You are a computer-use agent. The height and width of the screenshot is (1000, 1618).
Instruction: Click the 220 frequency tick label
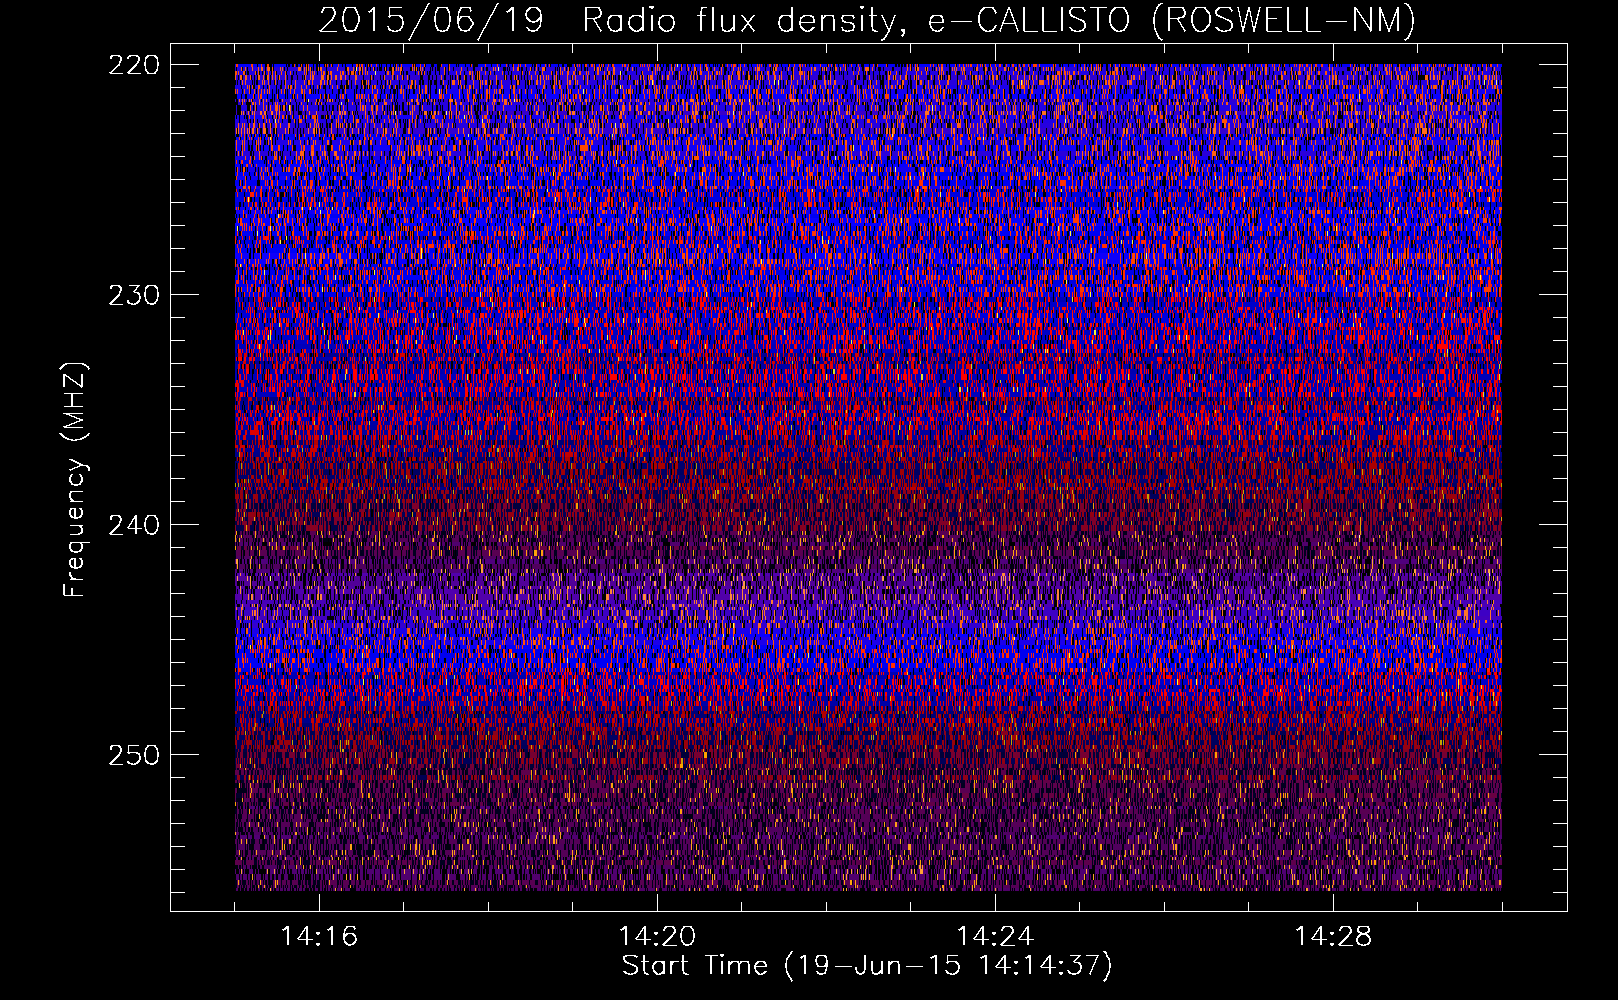[133, 65]
